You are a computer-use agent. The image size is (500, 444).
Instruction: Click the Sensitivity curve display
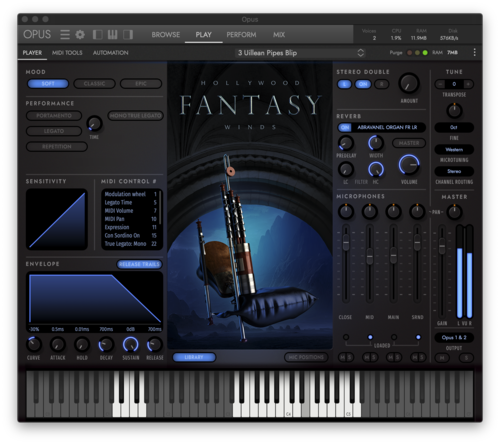pos(57,219)
